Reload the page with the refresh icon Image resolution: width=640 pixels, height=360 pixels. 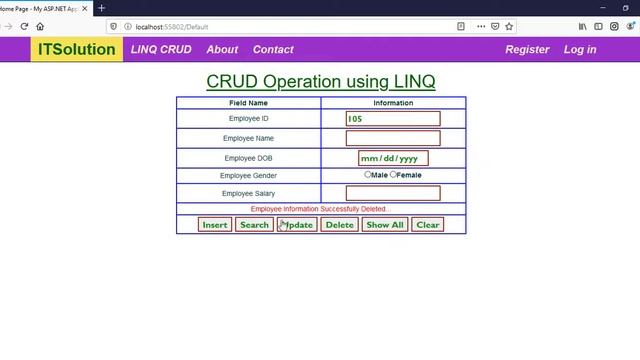[24, 27]
